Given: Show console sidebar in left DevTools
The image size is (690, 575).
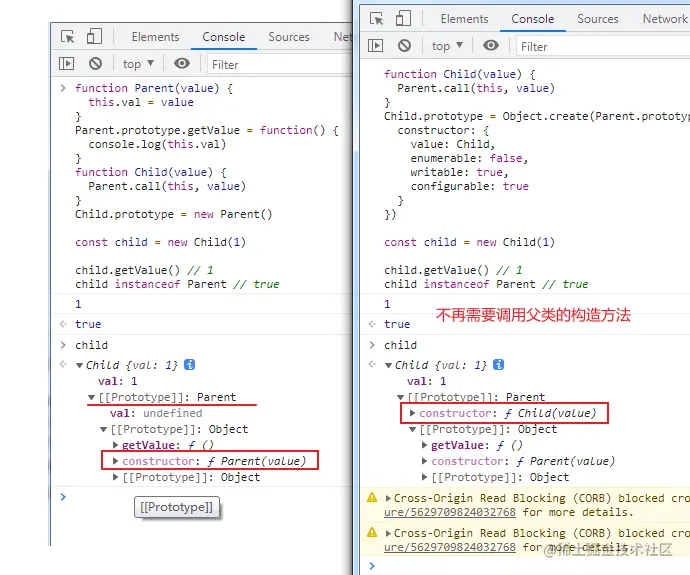Looking at the screenshot, I should tap(66, 64).
